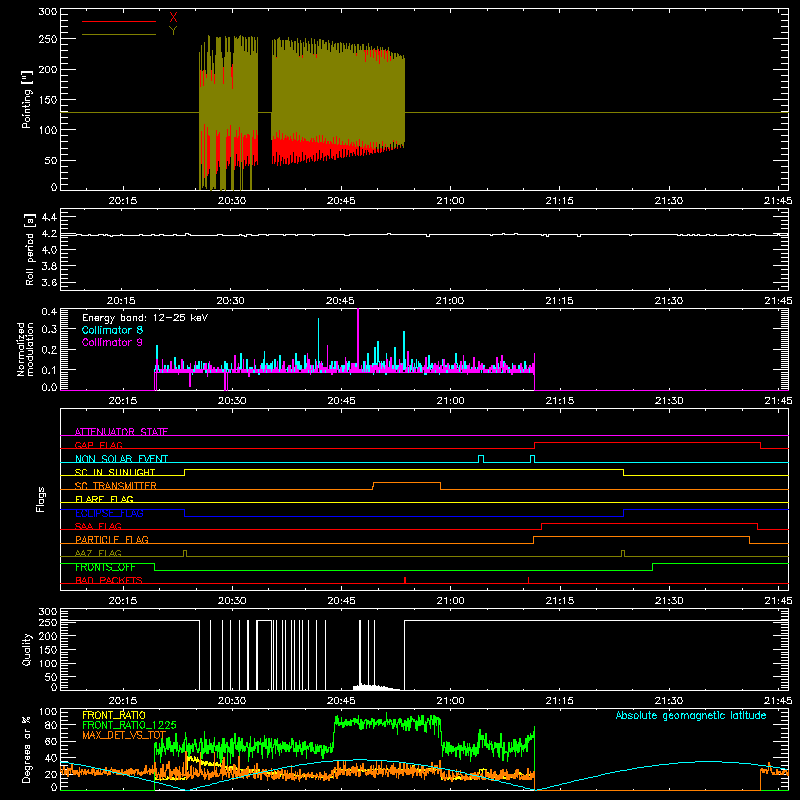The image size is (800, 800).
Task: Click the 'Roll period [s]' axis title
Action: click(30, 249)
